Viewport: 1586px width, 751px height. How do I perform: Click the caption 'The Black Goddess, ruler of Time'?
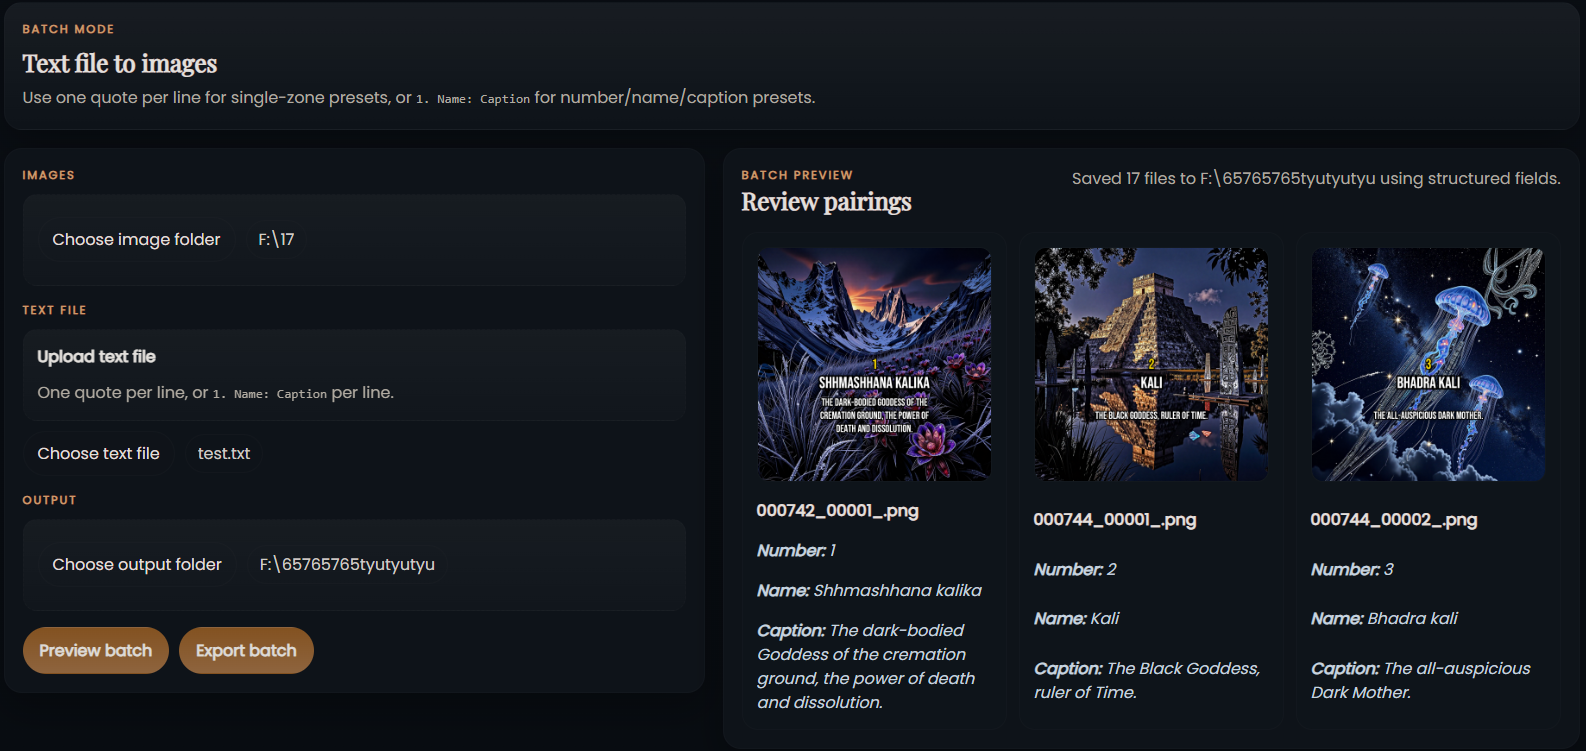(x=1147, y=681)
